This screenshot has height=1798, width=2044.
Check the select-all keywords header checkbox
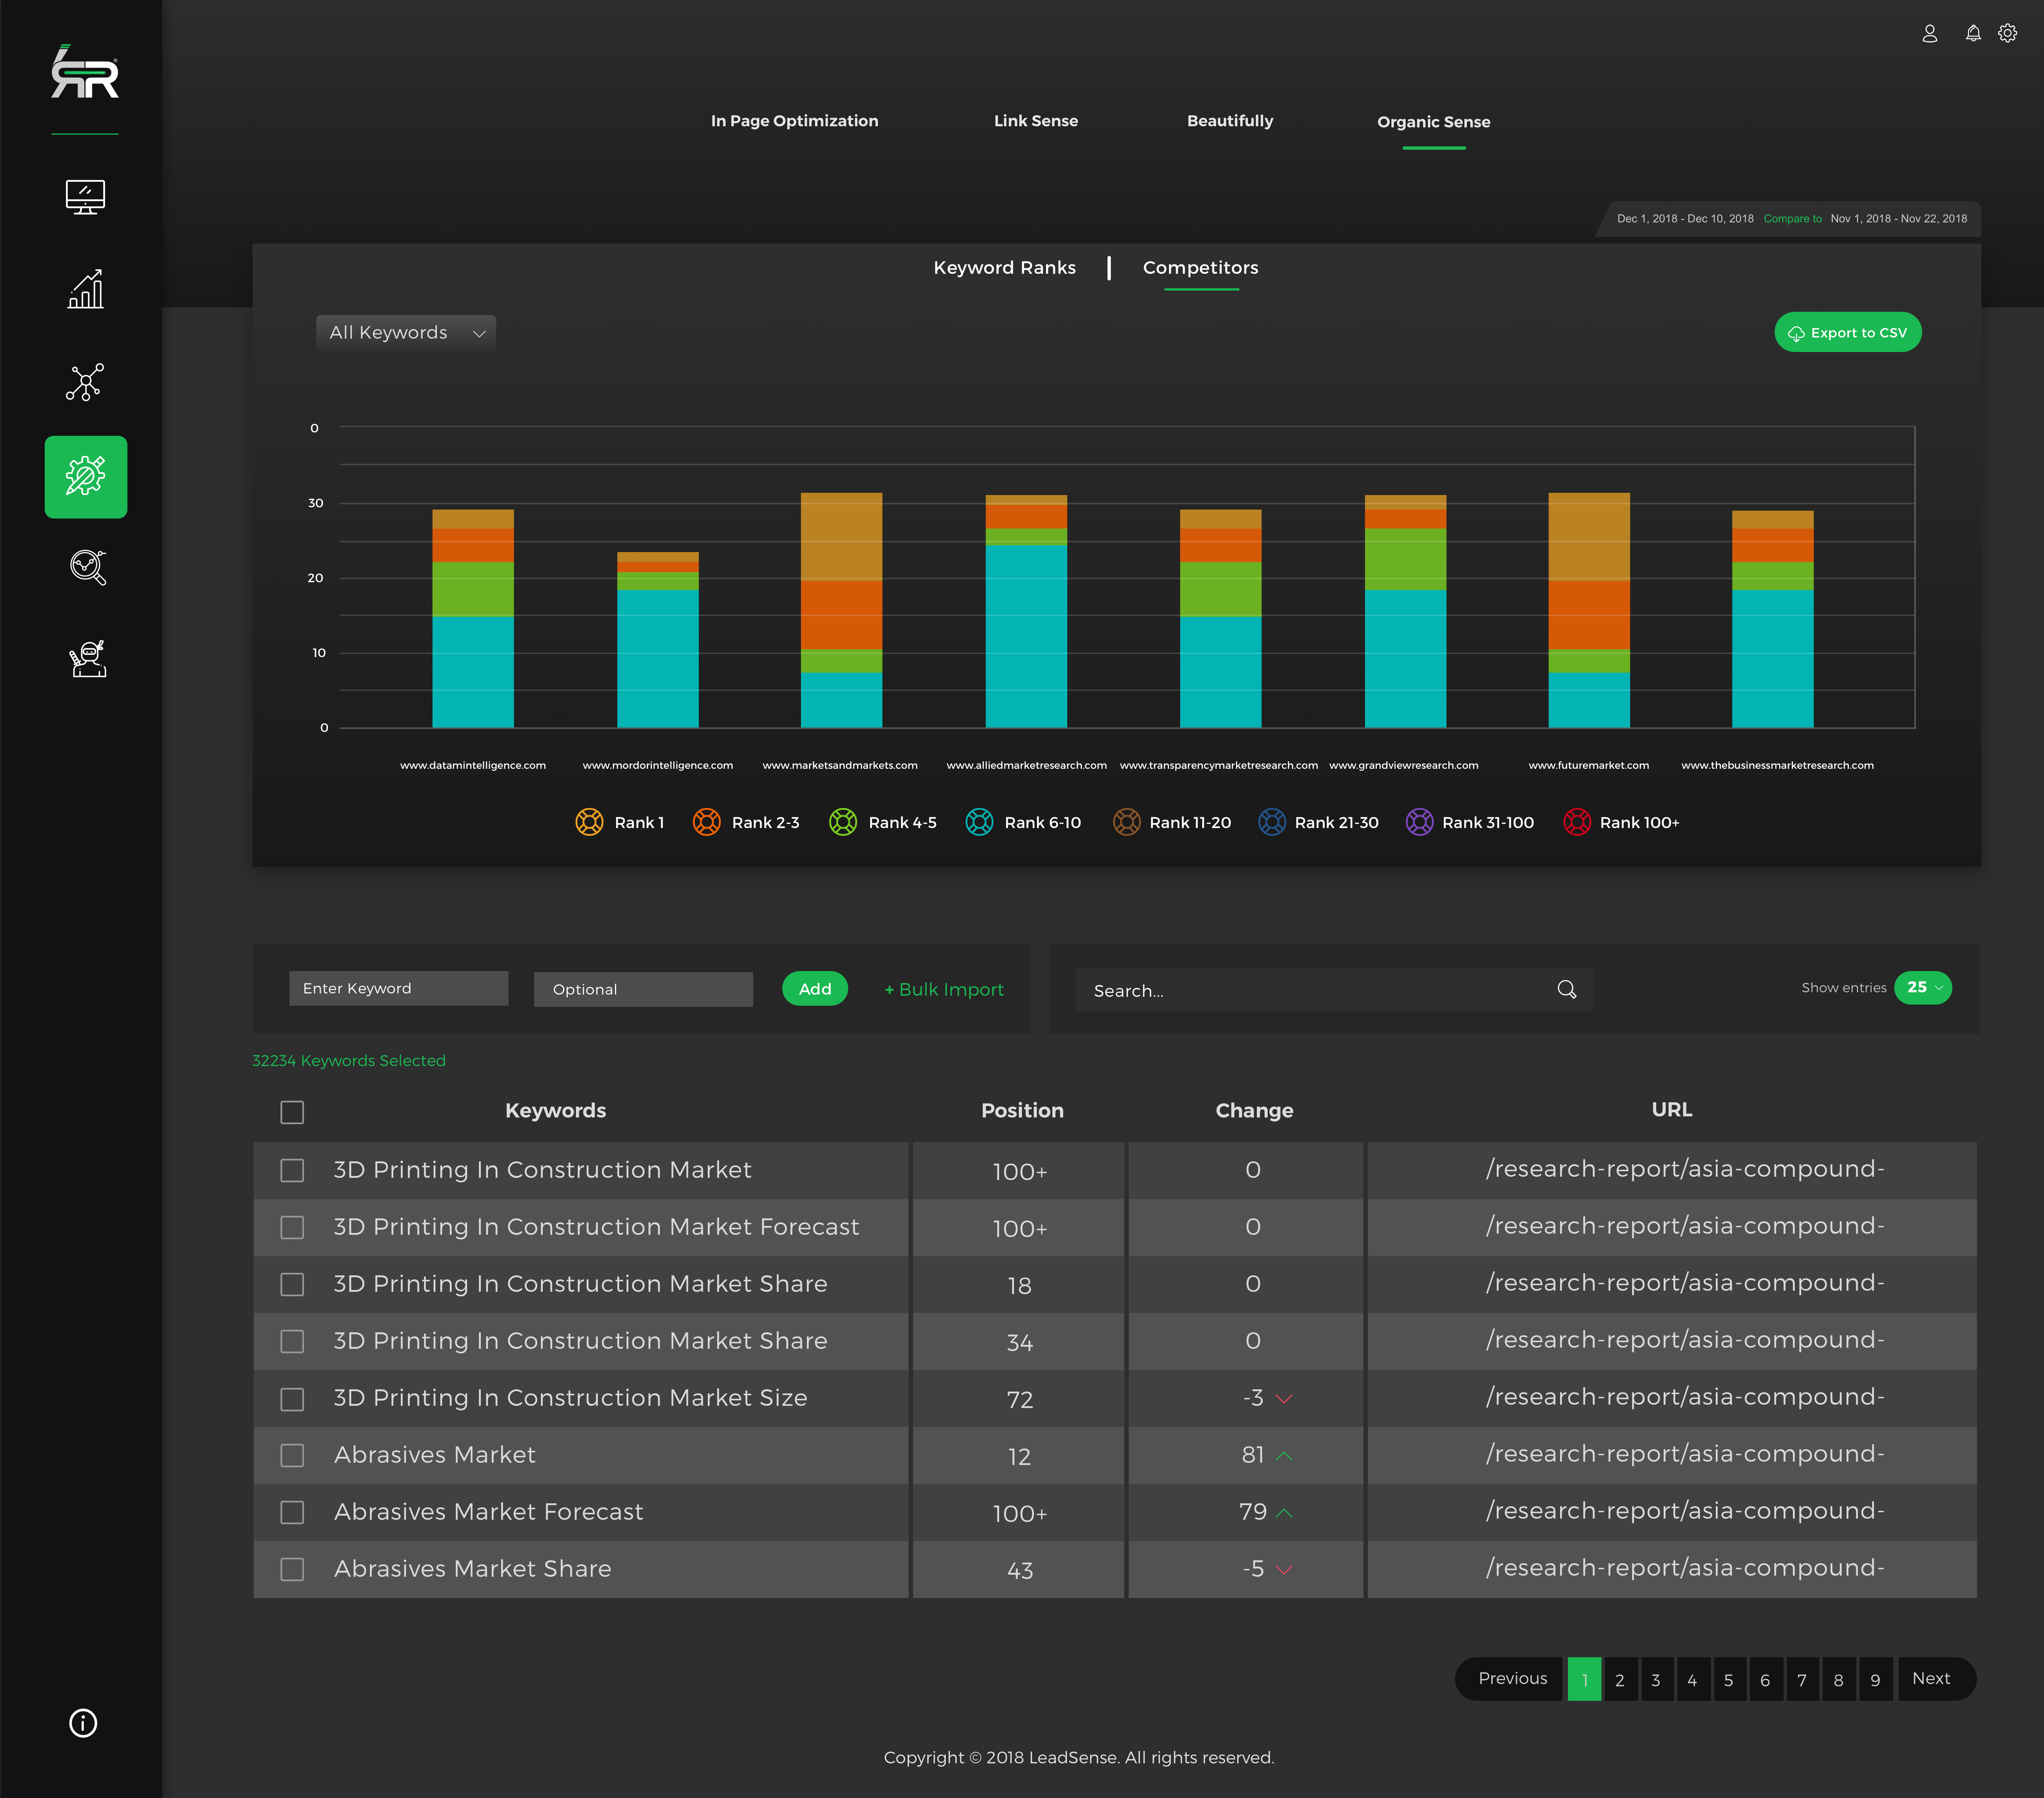292,1112
